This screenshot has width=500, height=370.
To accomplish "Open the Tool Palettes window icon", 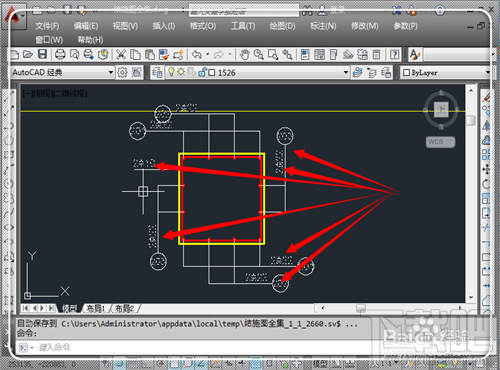I will 334,54.
